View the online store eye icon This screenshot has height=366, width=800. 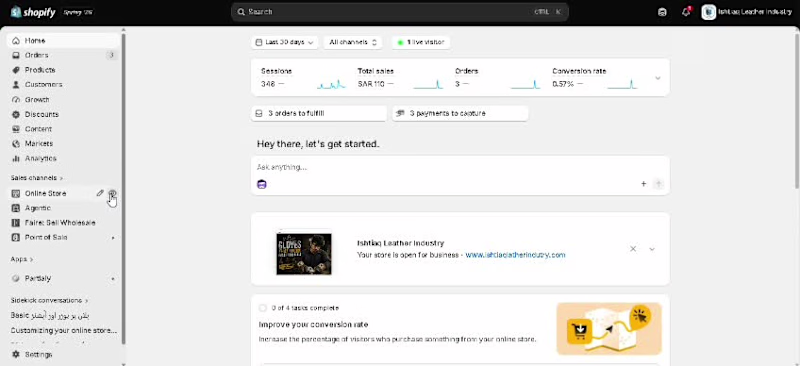[x=112, y=193]
